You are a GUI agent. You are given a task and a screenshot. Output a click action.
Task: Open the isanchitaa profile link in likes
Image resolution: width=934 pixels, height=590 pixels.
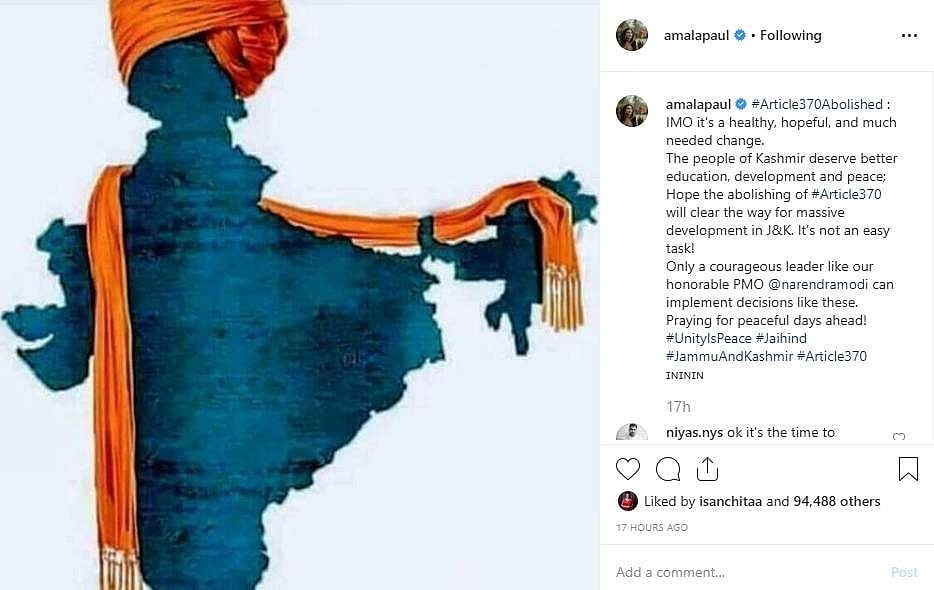coord(730,502)
